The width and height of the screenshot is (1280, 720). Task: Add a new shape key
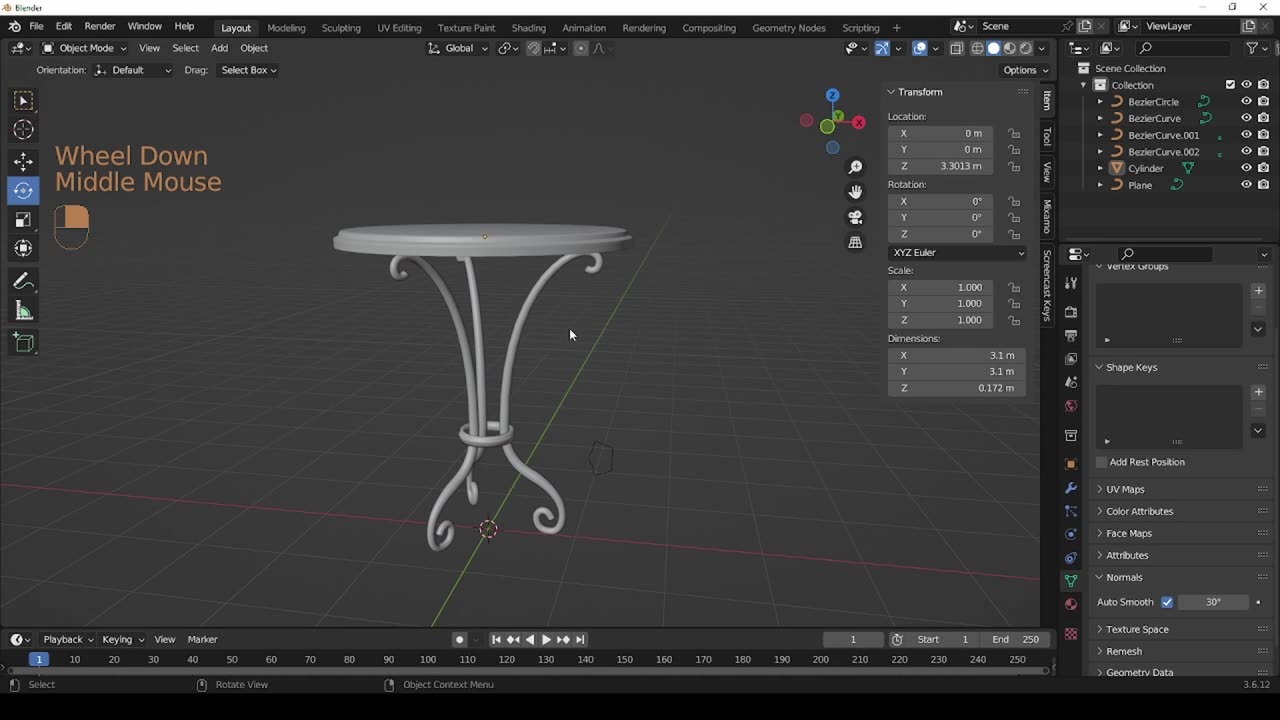click(1258, 392)
